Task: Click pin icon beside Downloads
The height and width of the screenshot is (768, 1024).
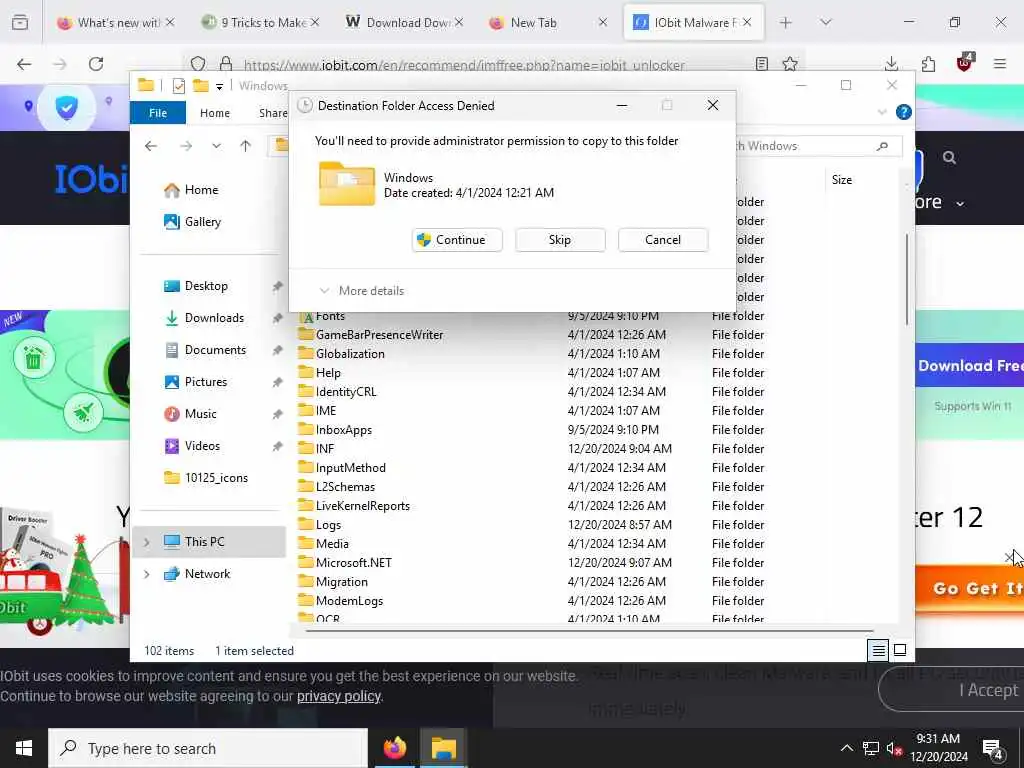Action: point(277,317)
